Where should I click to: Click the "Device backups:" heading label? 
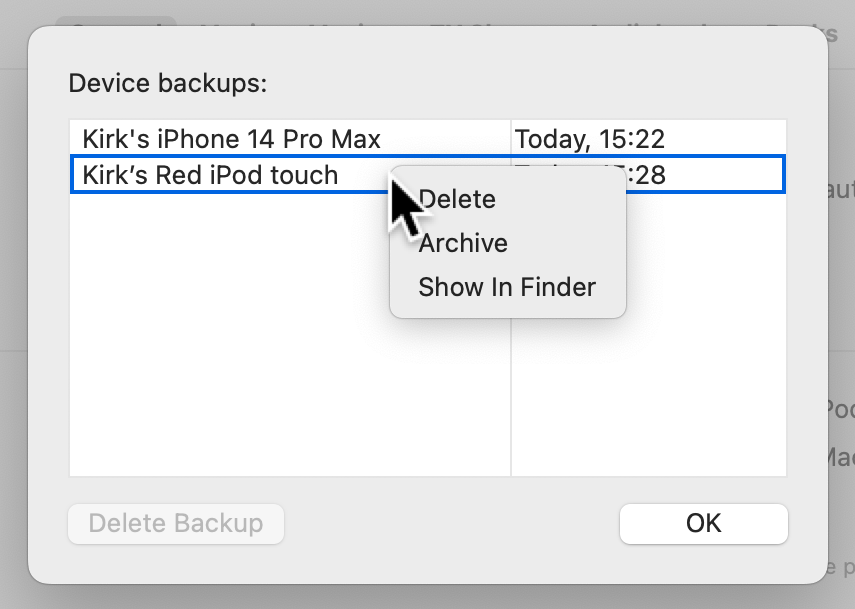(x=168, y=83)
